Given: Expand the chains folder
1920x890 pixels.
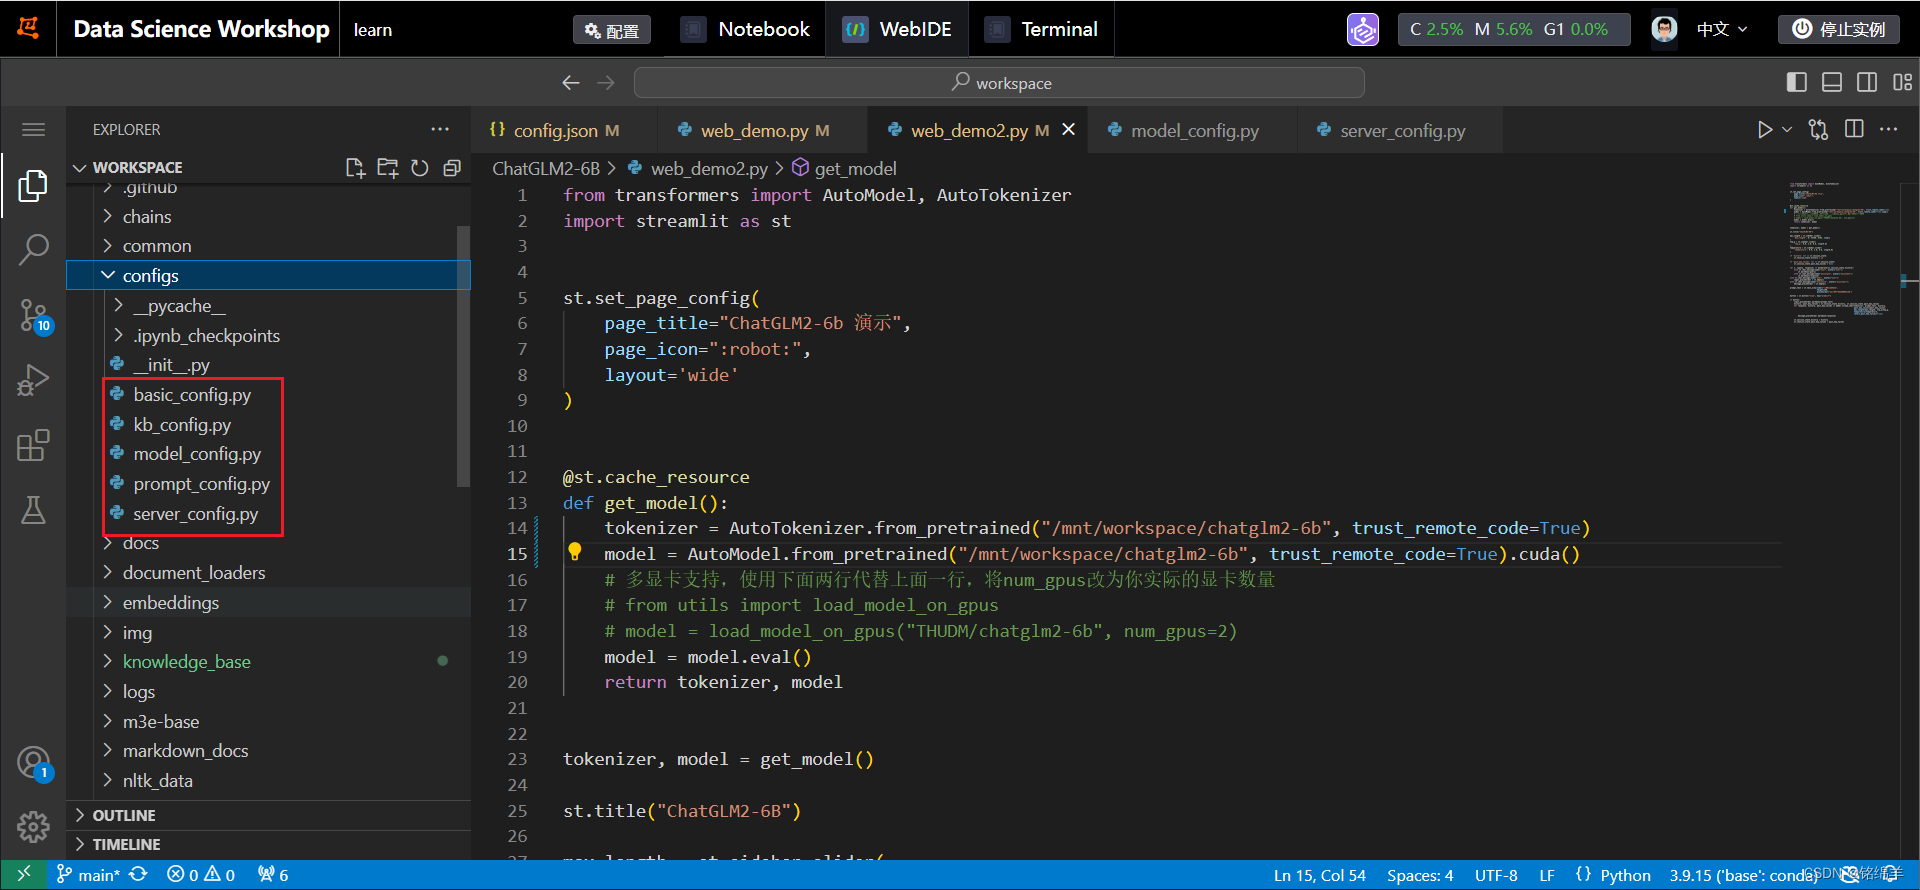Looking at the screenshot, I should pyautogui.click(x=268, y=217).
